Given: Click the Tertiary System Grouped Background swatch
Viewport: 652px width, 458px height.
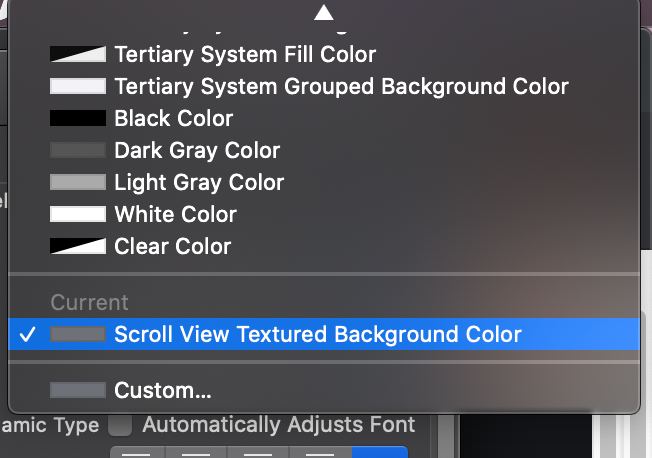Looking at the screenshot, I should 78,86.
